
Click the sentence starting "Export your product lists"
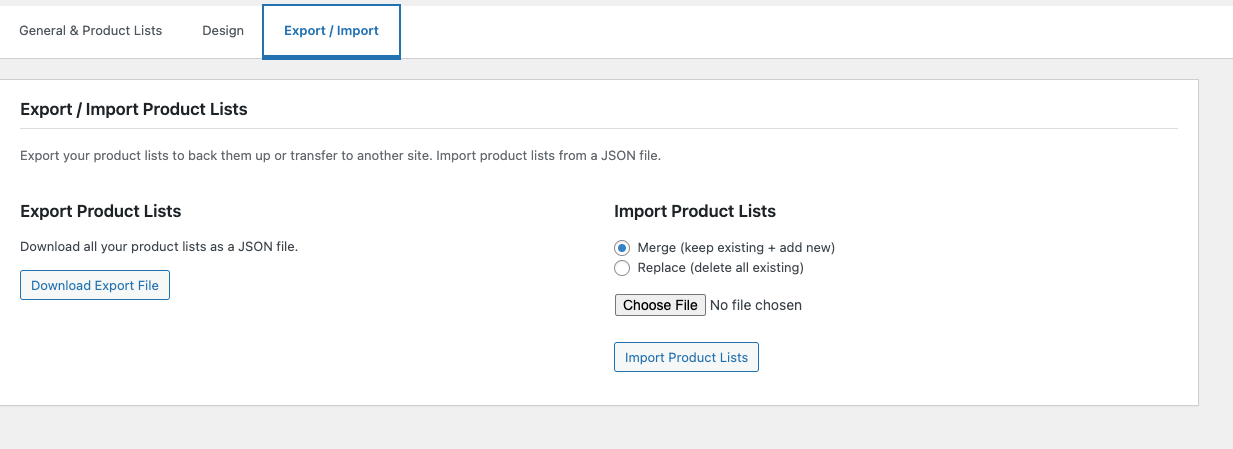coord(225,156)
